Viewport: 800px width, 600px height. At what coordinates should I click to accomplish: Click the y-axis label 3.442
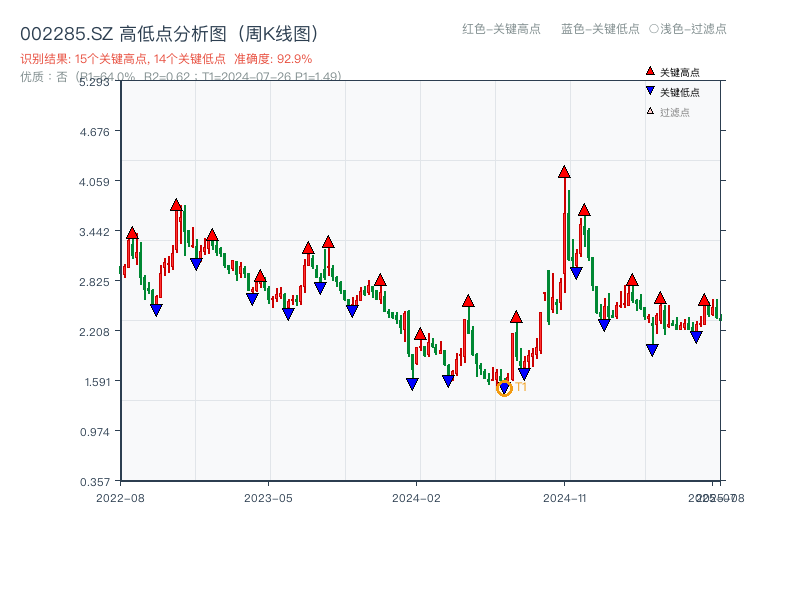pos(94,232)
